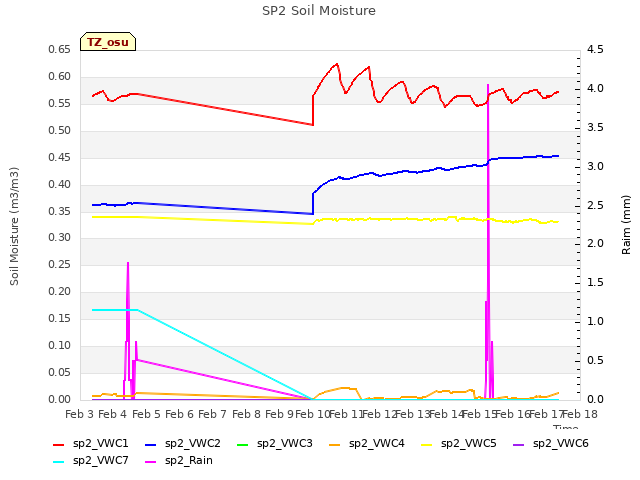Click the green sp2_VWC3 legend swatch

point(242,445)
